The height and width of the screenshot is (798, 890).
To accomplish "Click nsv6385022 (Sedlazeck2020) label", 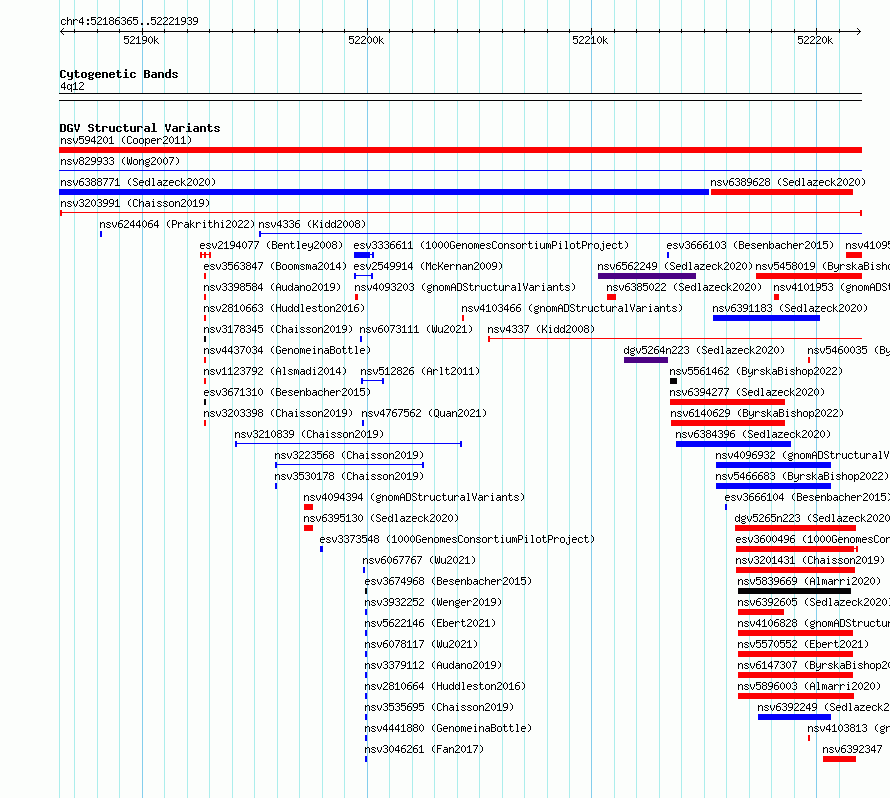I will coord(684,287).
